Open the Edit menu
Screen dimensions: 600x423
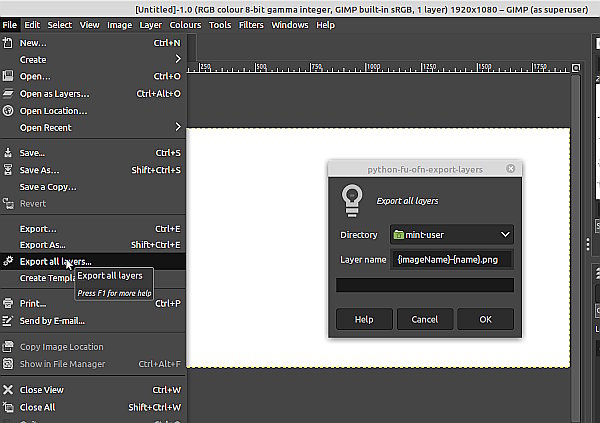[x=32, y=25]
